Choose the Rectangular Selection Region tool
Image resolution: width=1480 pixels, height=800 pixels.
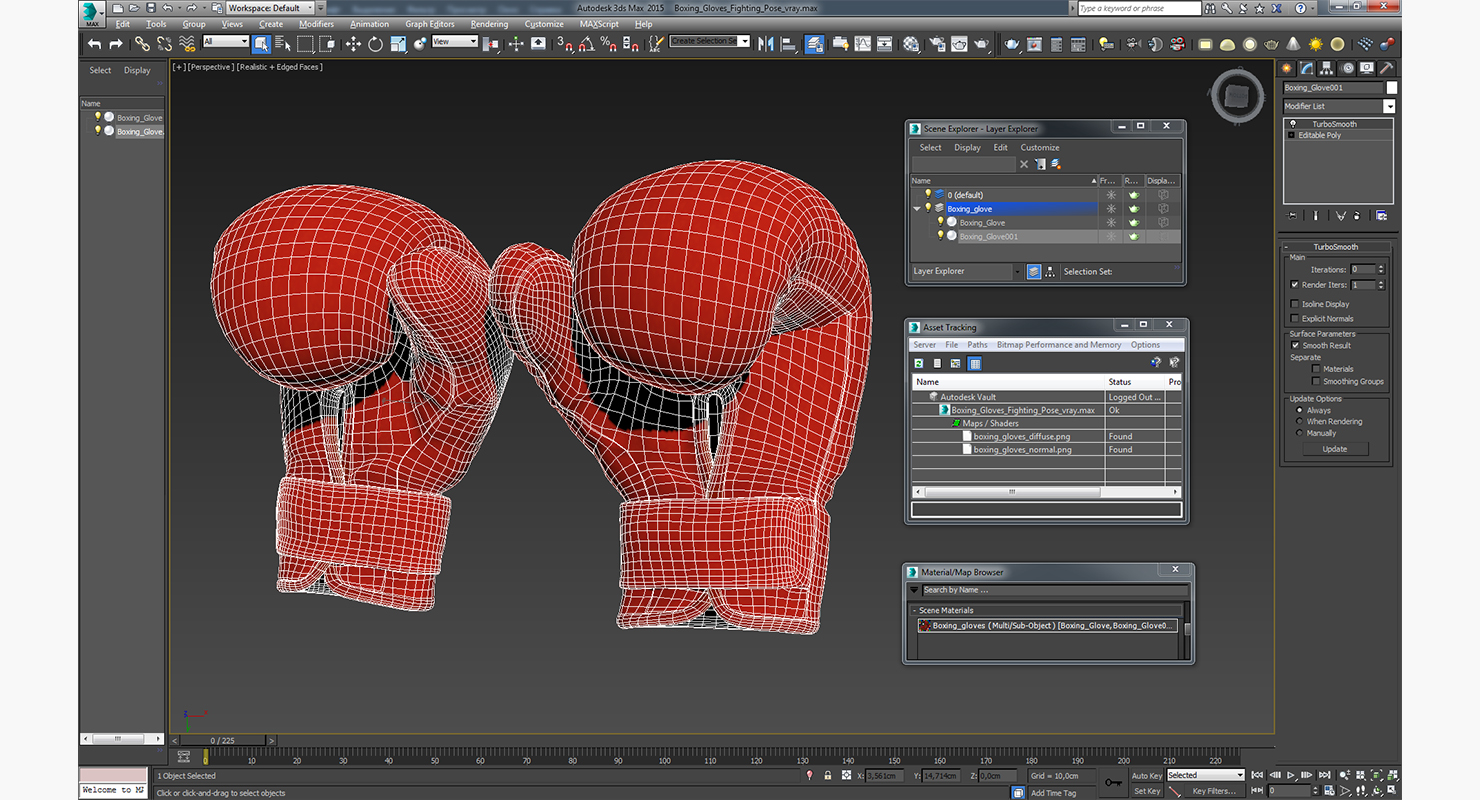[305, 44]
